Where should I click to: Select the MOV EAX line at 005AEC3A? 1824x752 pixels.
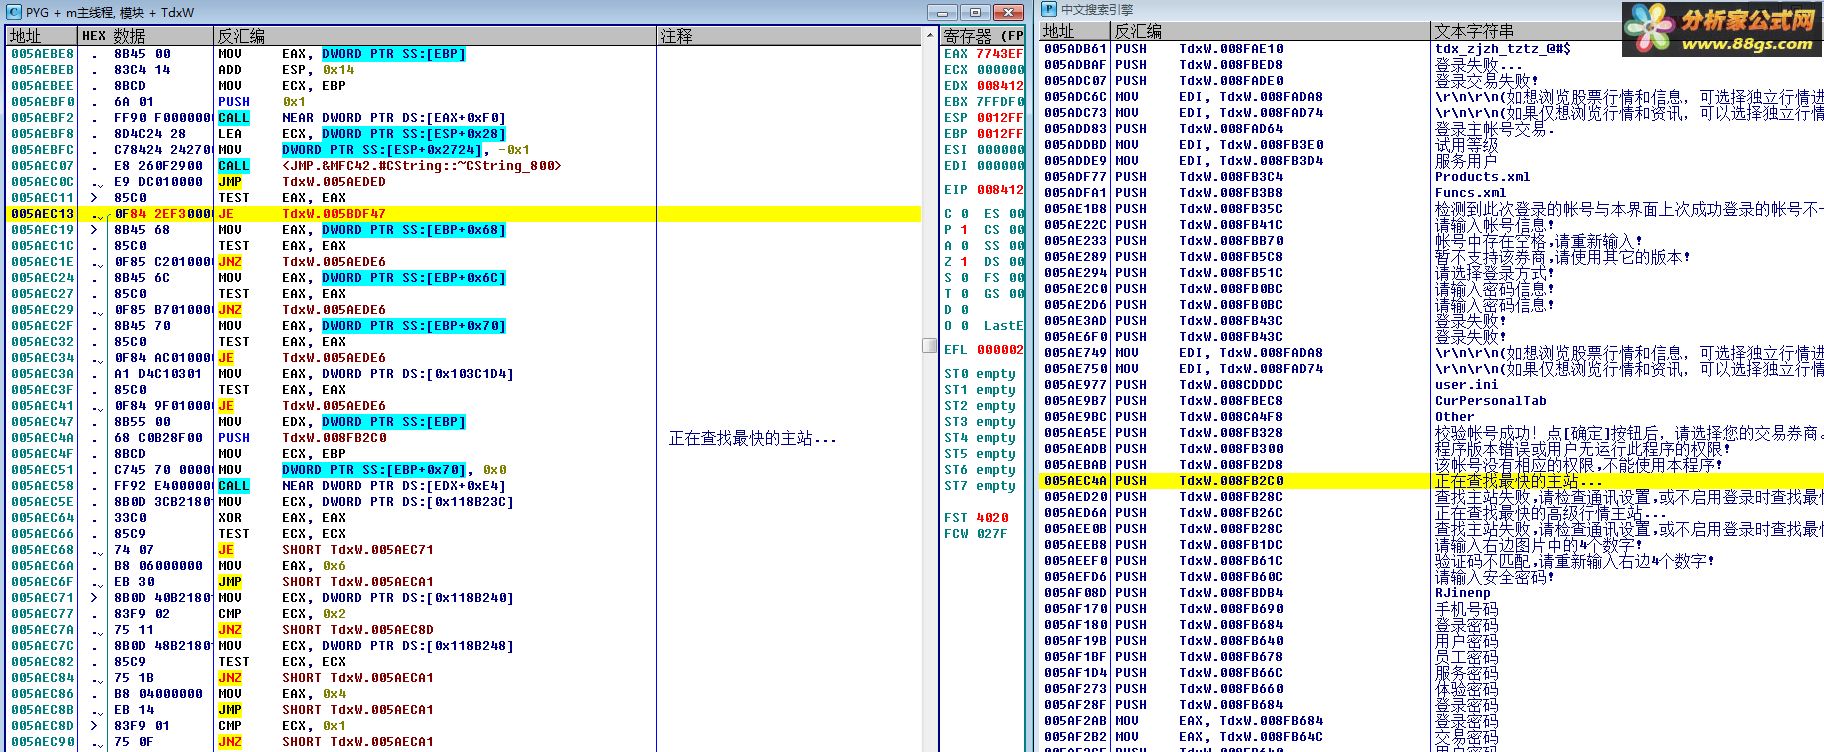[x=464, y=374]
